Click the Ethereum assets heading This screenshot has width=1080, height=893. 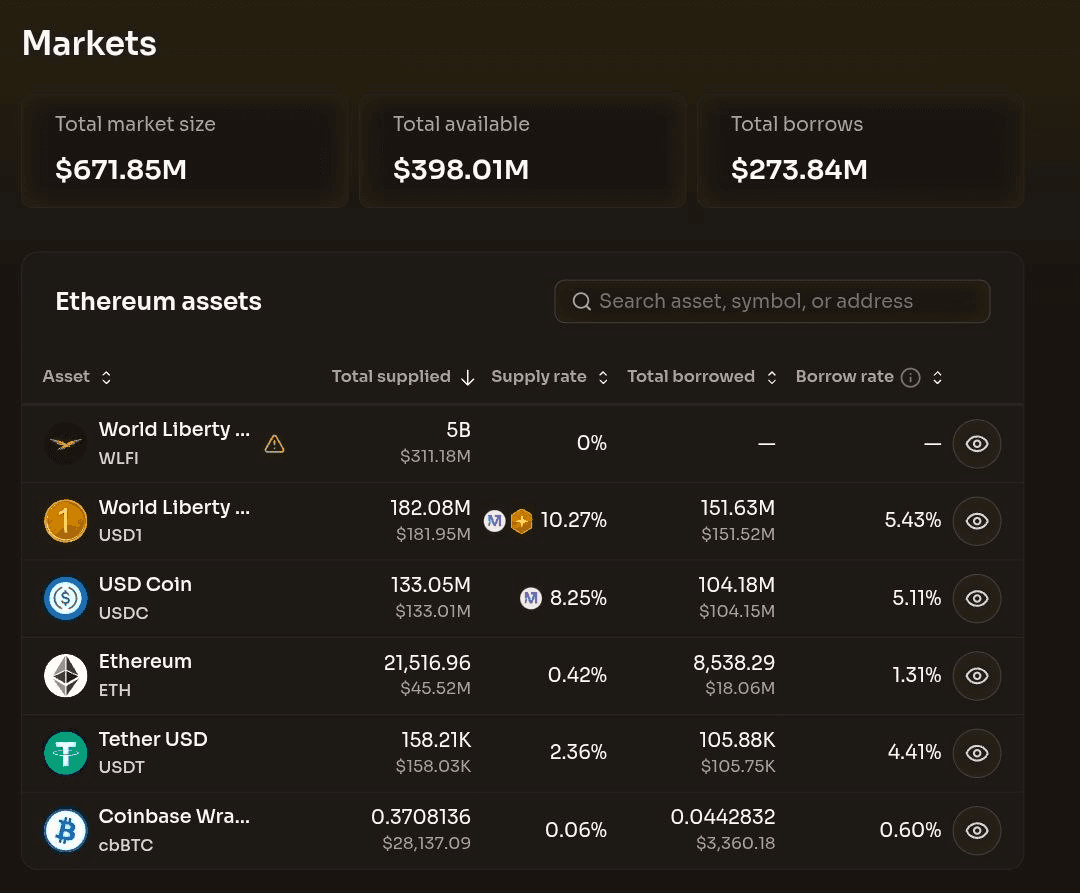click(158, 301)
